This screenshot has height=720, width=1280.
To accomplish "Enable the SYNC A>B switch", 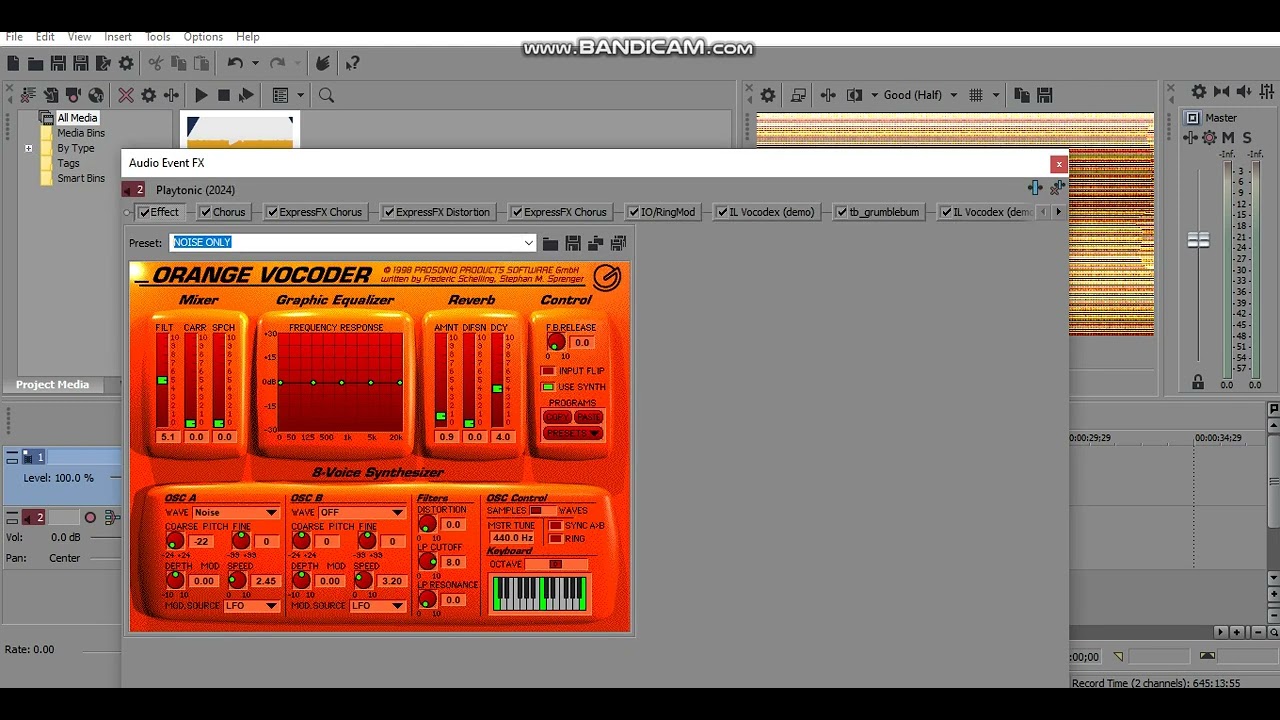I will click(x=556, y=525).
